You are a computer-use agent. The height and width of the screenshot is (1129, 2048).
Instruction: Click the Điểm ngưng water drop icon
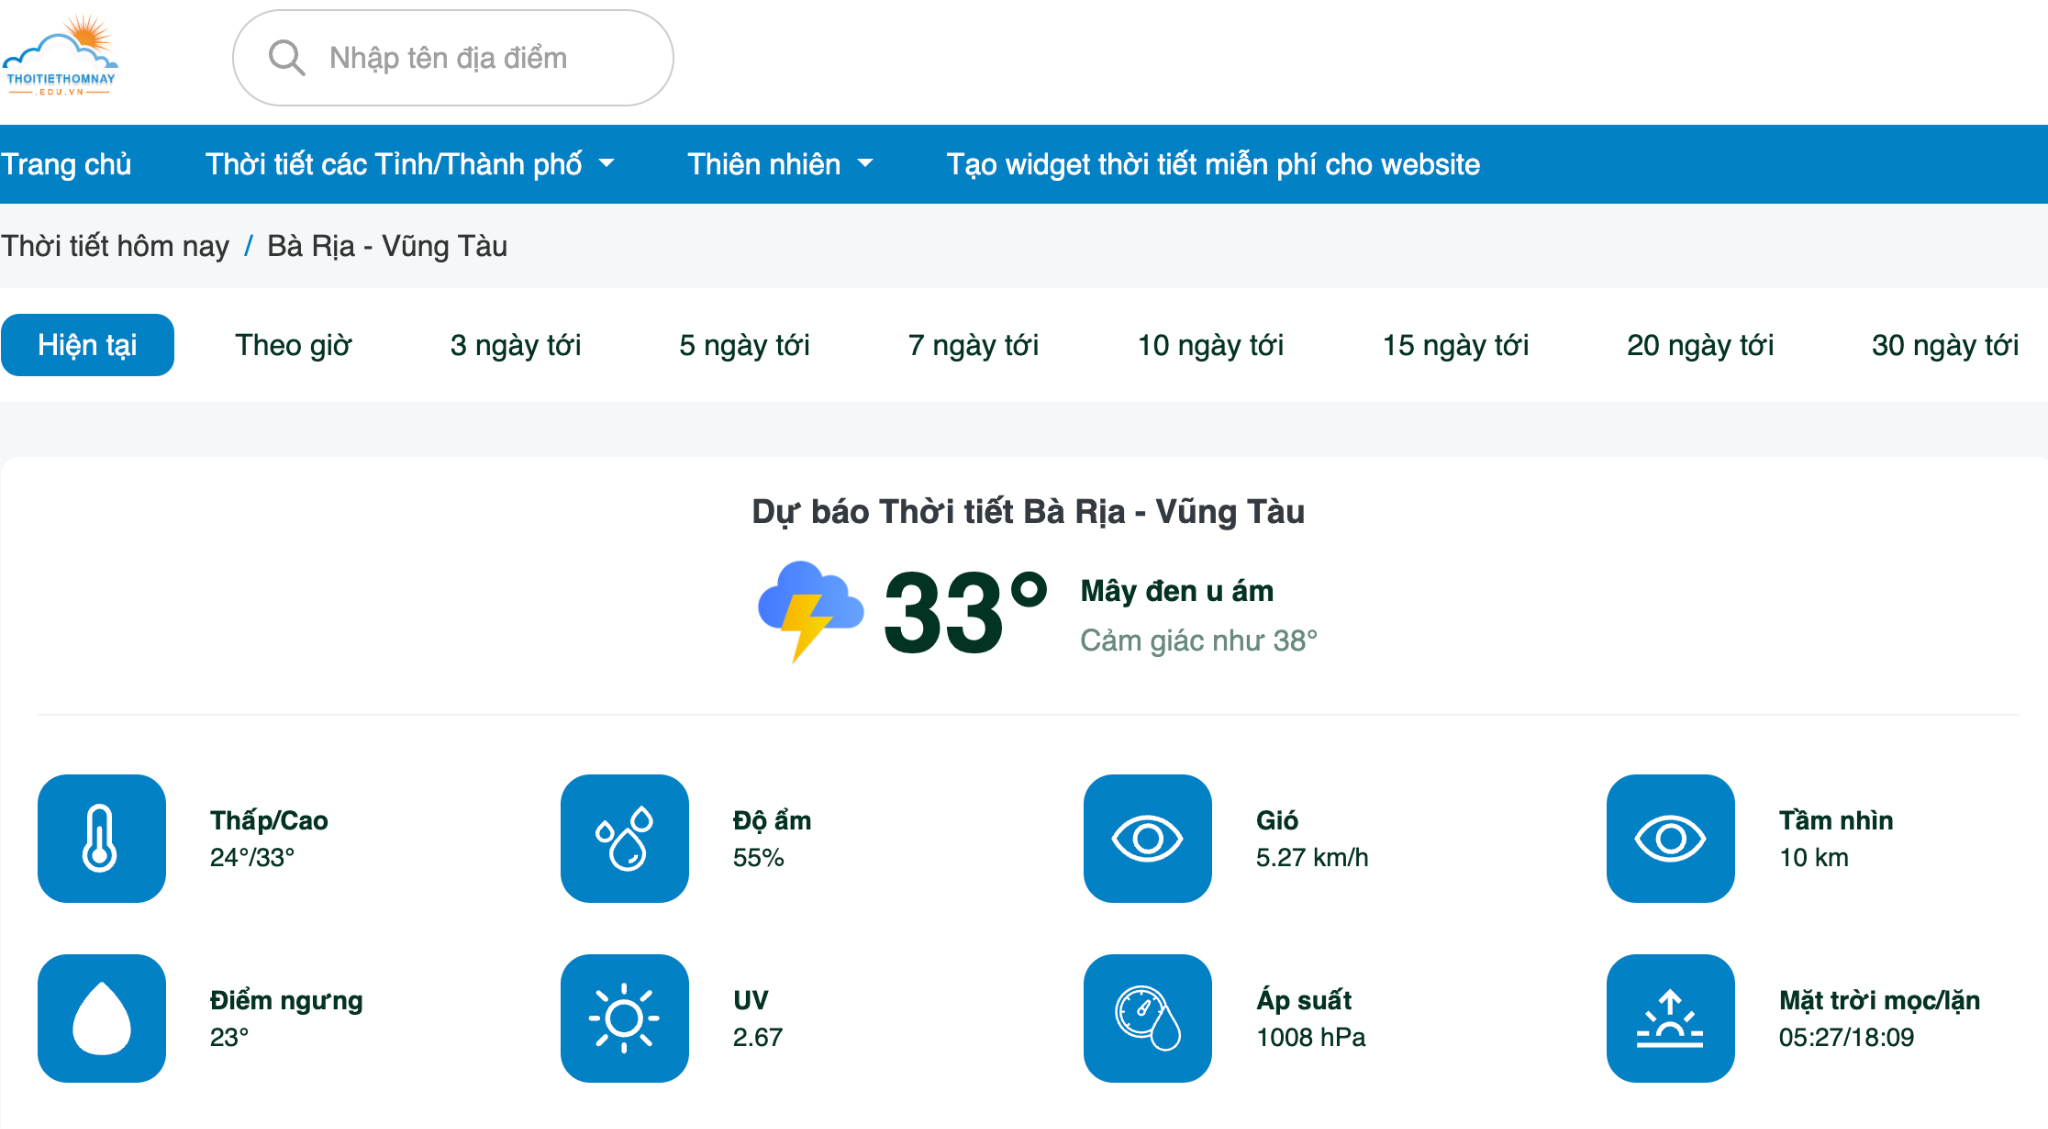[101, 1018]
